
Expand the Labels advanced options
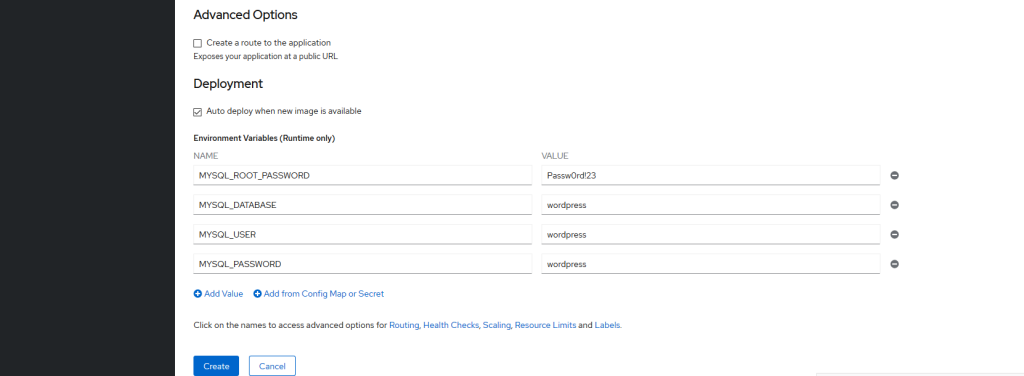pyautogui.click(x=608, y=324)
